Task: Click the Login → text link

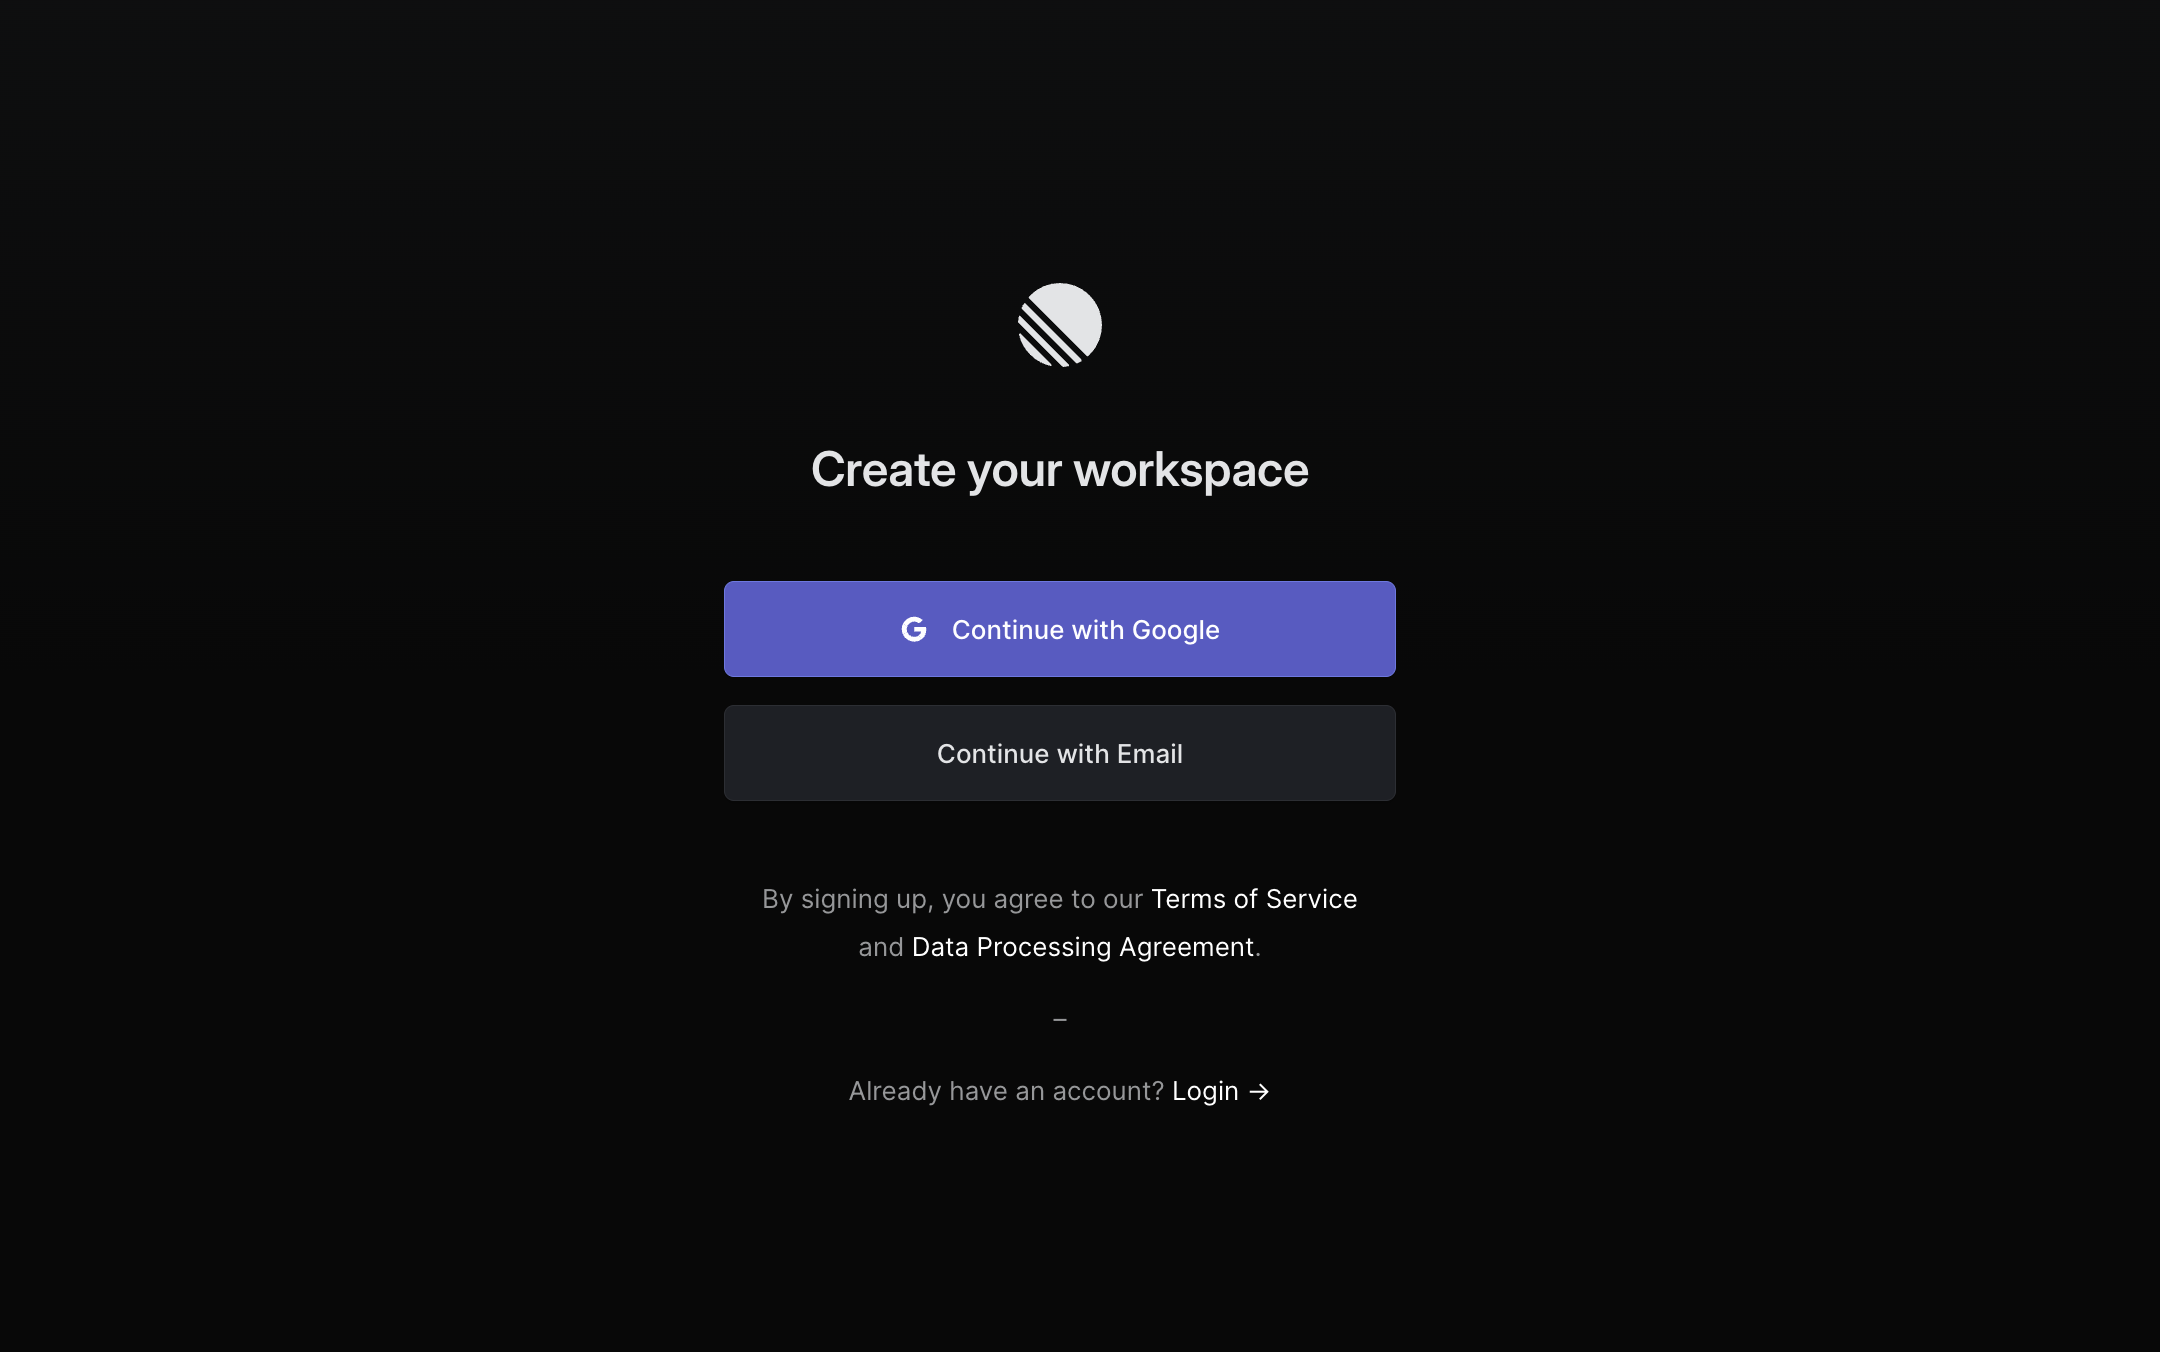Action: [x=1221, y=1090]
